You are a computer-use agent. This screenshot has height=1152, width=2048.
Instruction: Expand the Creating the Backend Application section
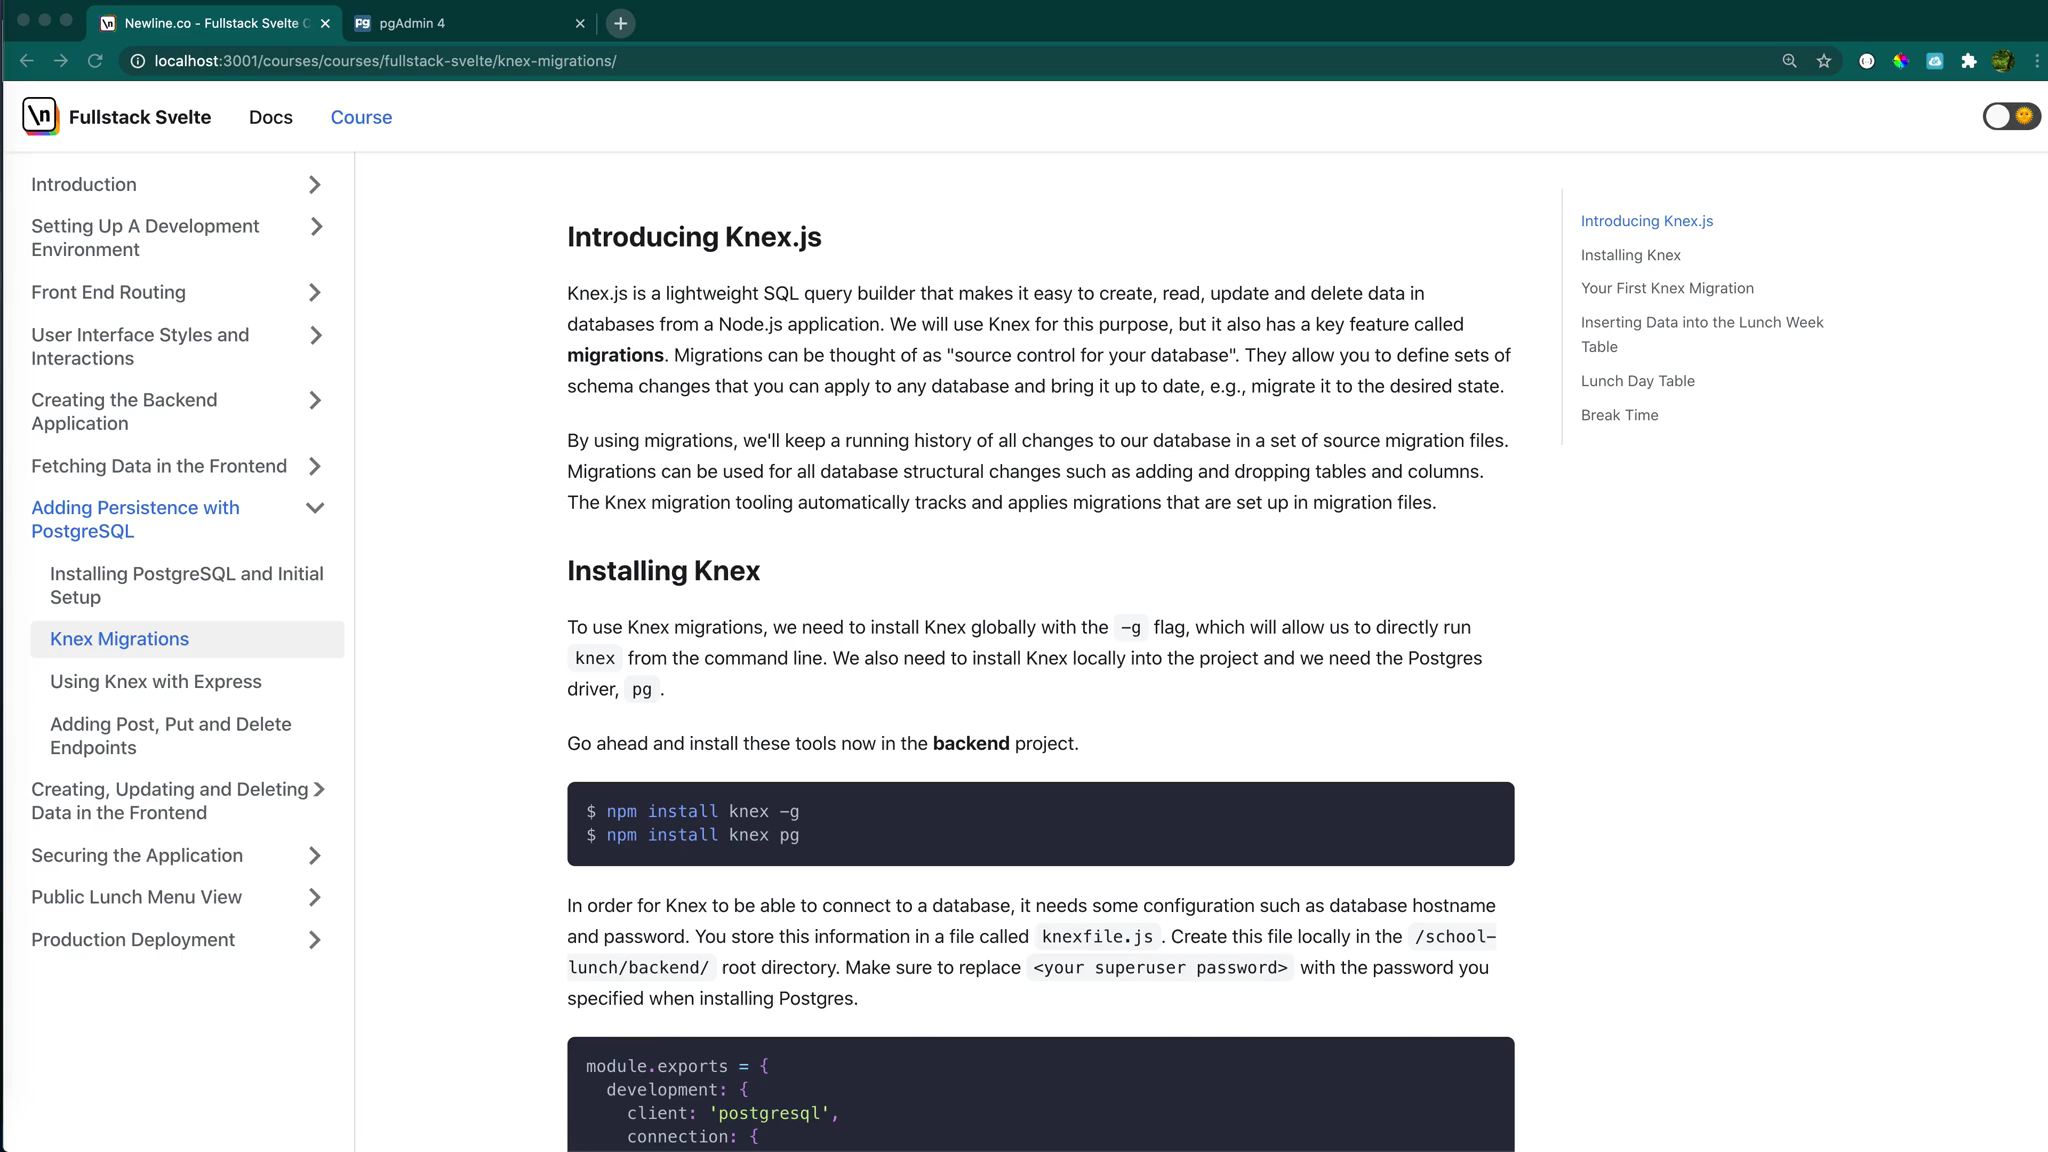point(315,399)
